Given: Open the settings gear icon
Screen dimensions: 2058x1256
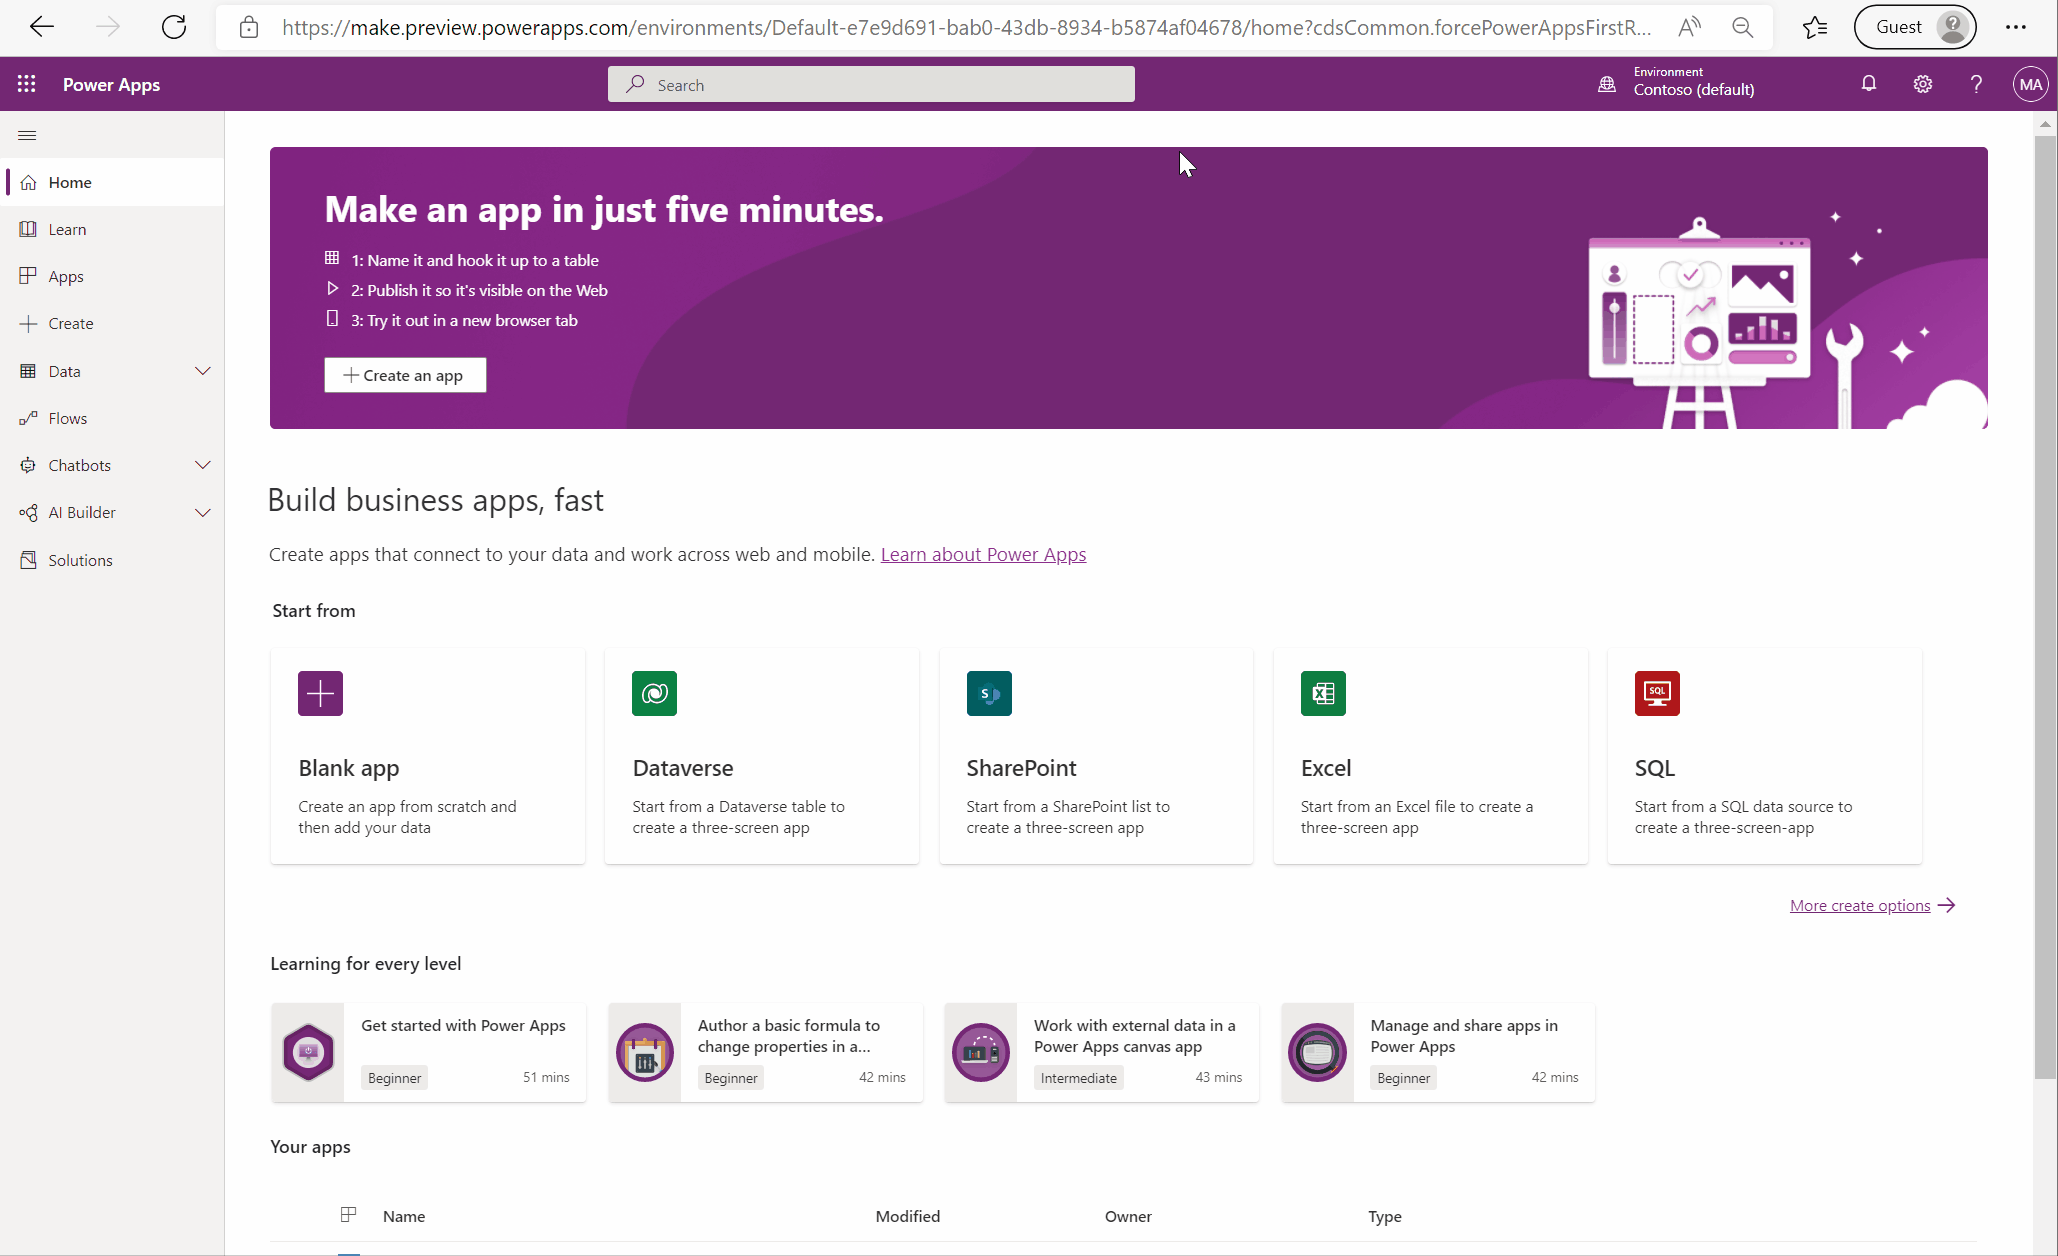Looking at the screenshot, I should (1922, 84).
